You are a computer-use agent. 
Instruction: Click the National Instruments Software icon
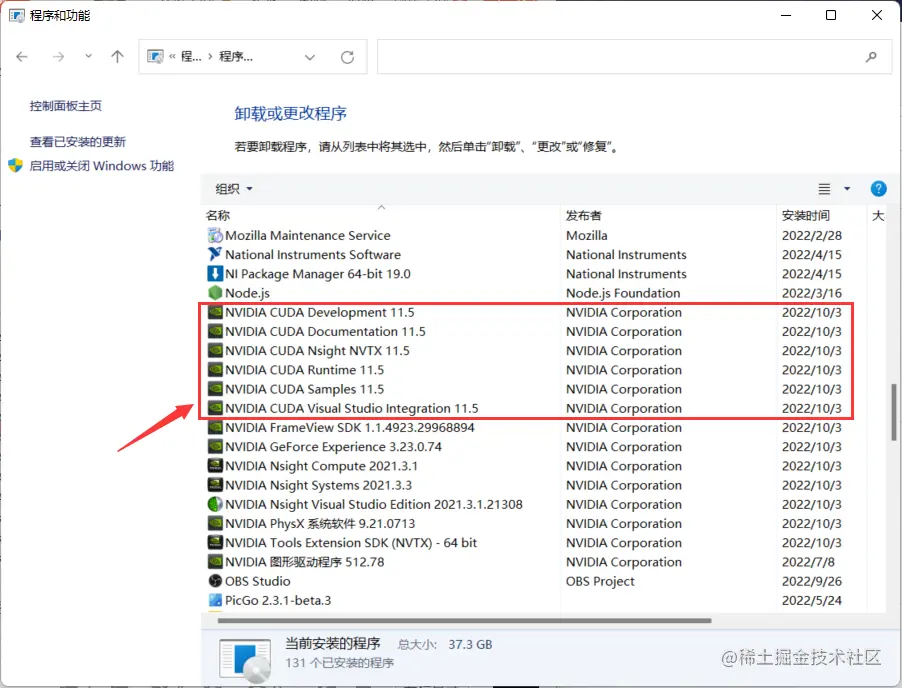pyautogui.click(x=215, y=254)
